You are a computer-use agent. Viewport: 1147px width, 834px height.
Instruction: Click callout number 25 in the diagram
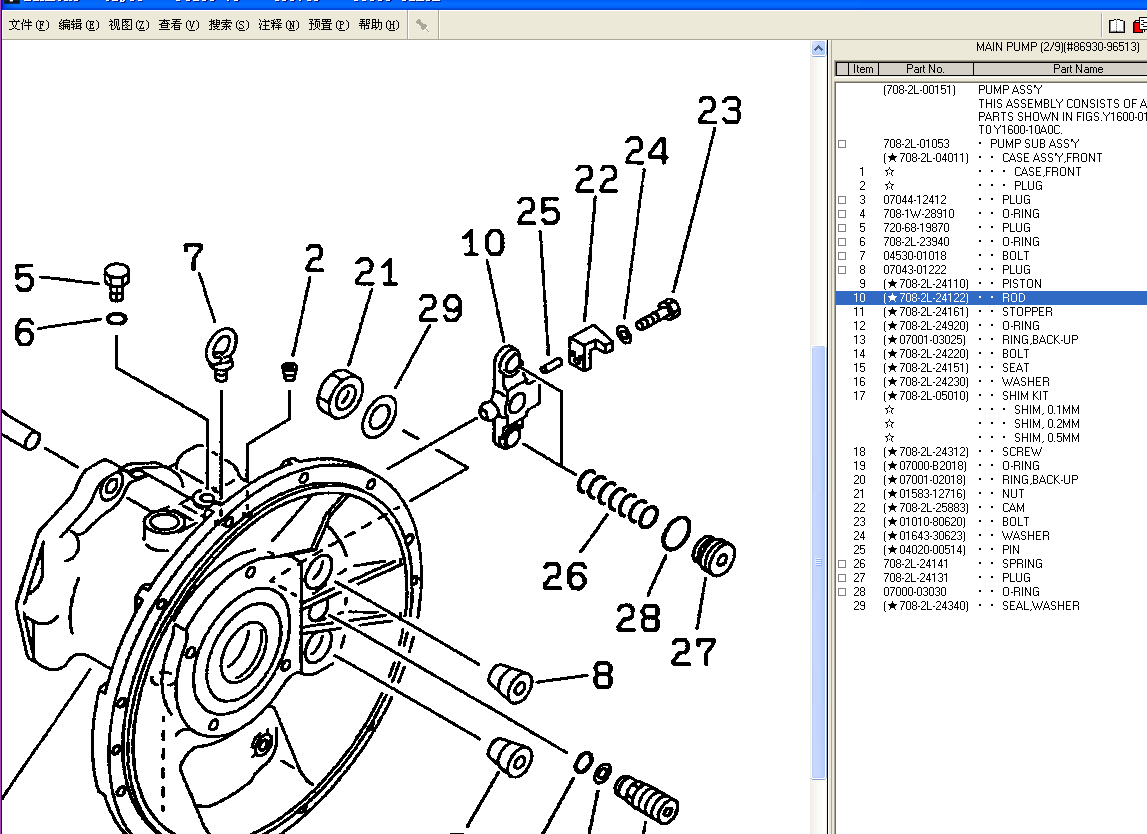[x=538, y=212]
